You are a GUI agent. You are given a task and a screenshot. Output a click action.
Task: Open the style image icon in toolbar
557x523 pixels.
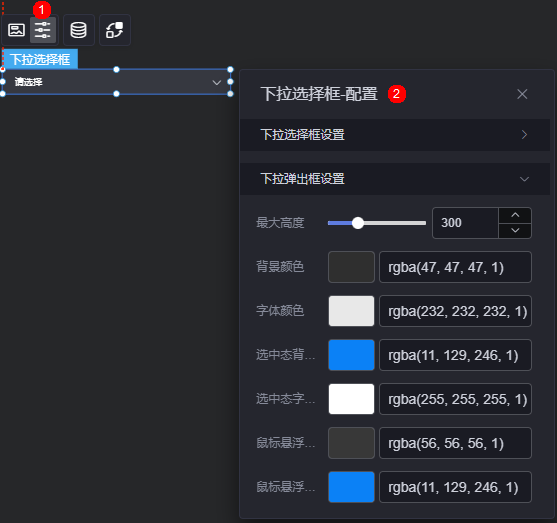[x=16, y=30]
